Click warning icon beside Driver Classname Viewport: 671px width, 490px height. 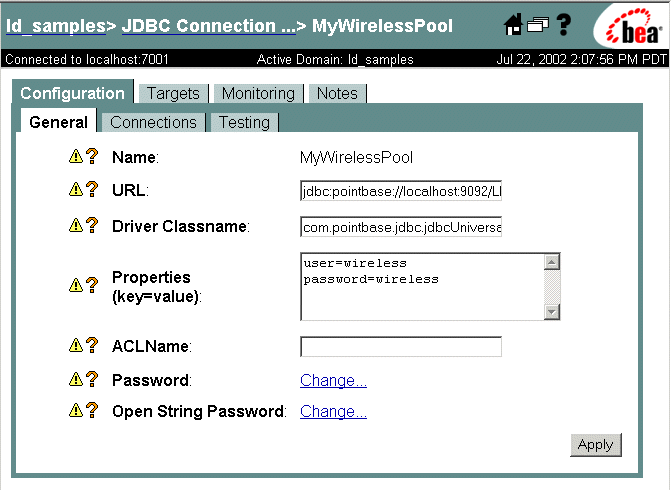[76, 225]
